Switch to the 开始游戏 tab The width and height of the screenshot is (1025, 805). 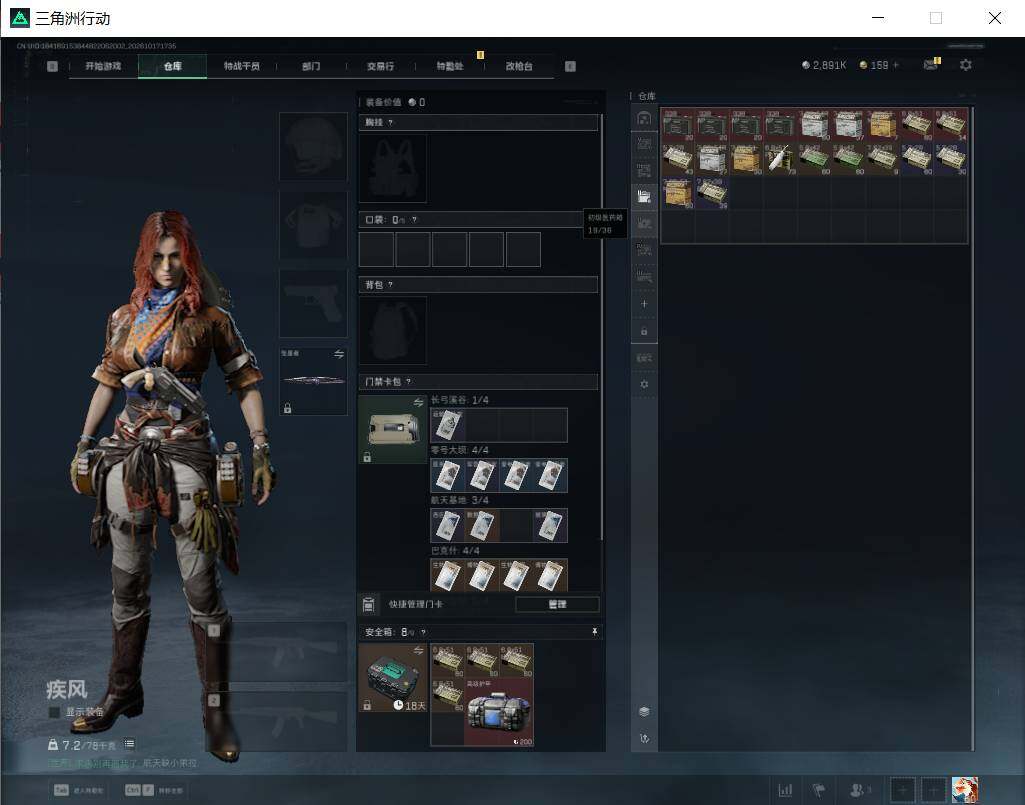[103, 66]
